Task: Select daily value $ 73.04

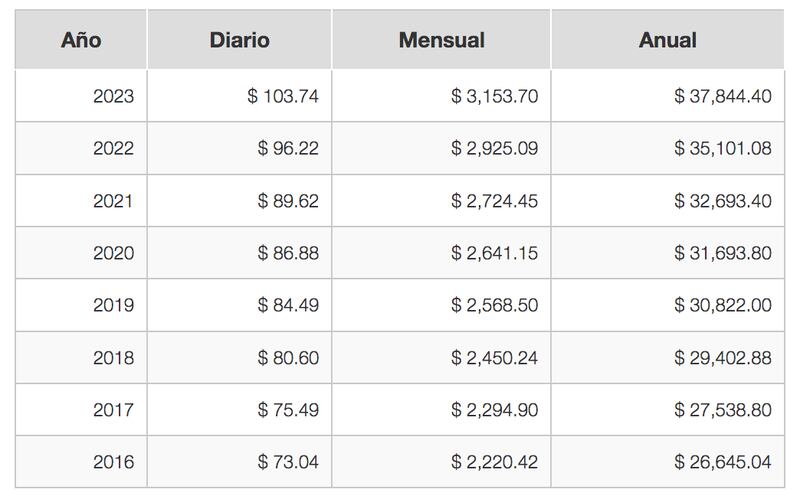Action: point(288,462)
